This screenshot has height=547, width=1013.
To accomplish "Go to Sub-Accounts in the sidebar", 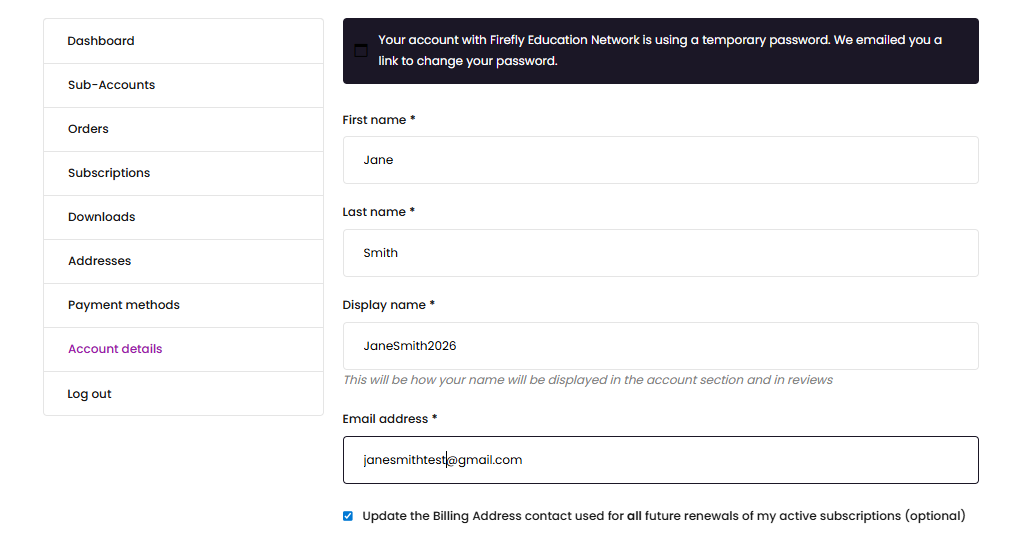I will click(111, 85).
